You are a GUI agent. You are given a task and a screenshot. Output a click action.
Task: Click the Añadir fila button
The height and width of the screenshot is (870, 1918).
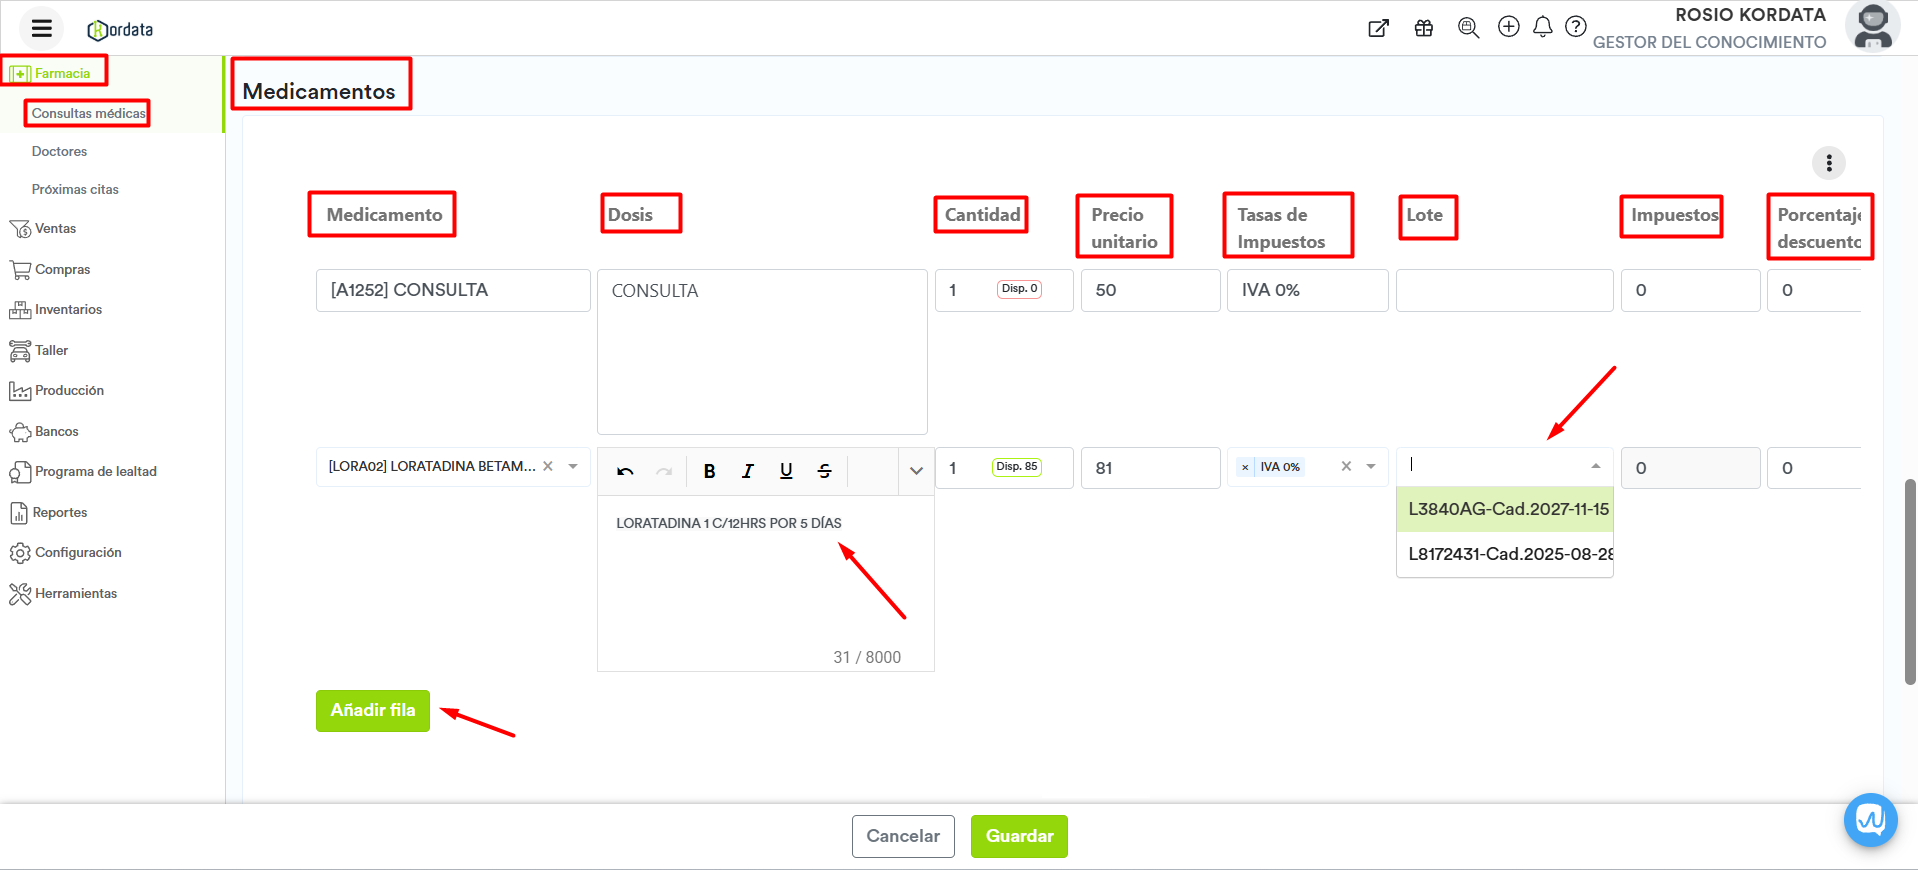(372, 711)
